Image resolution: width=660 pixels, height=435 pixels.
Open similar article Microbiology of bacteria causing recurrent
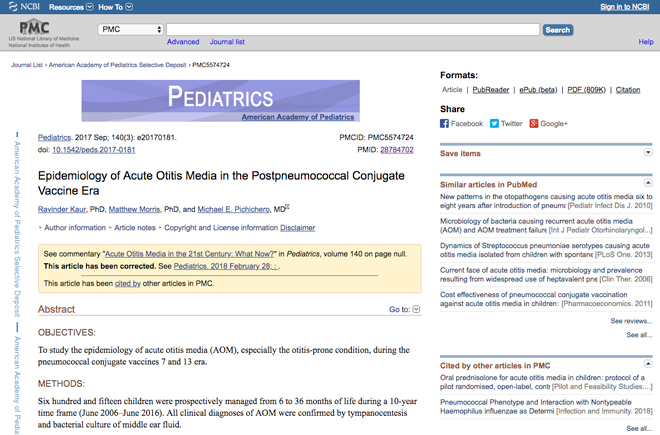click(x=546, y=225)
